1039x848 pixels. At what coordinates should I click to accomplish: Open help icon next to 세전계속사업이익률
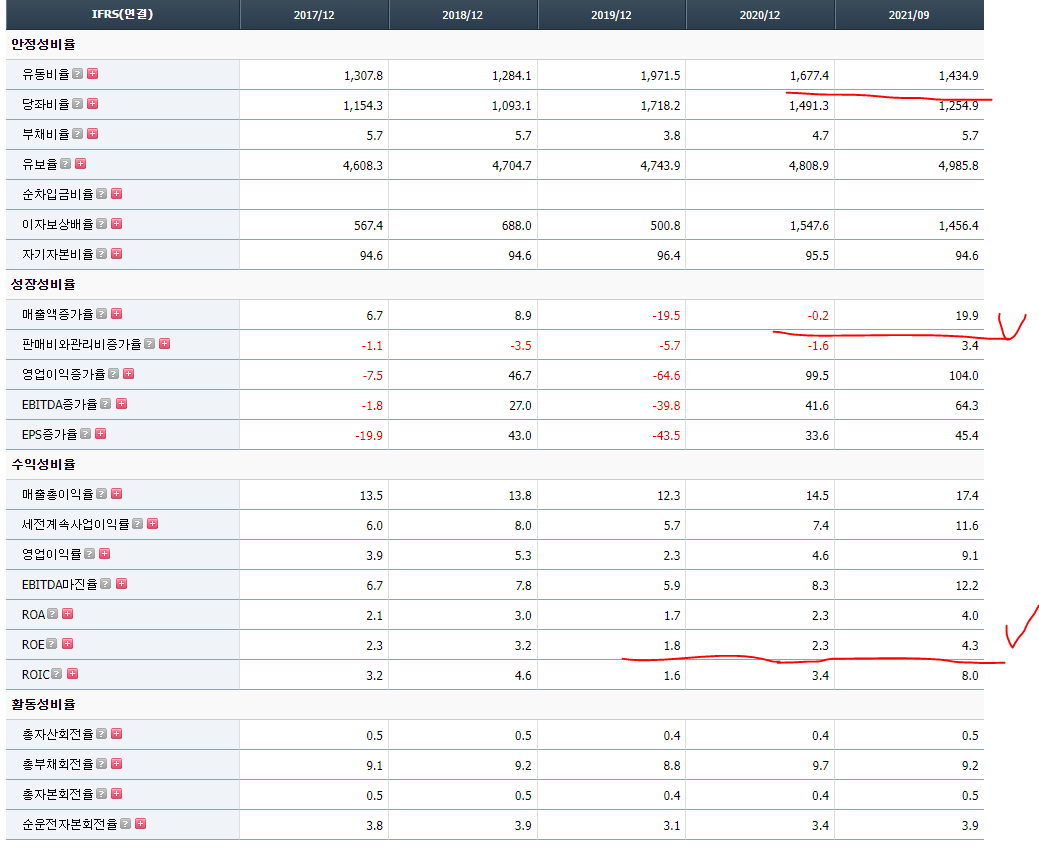click(137, 523)
